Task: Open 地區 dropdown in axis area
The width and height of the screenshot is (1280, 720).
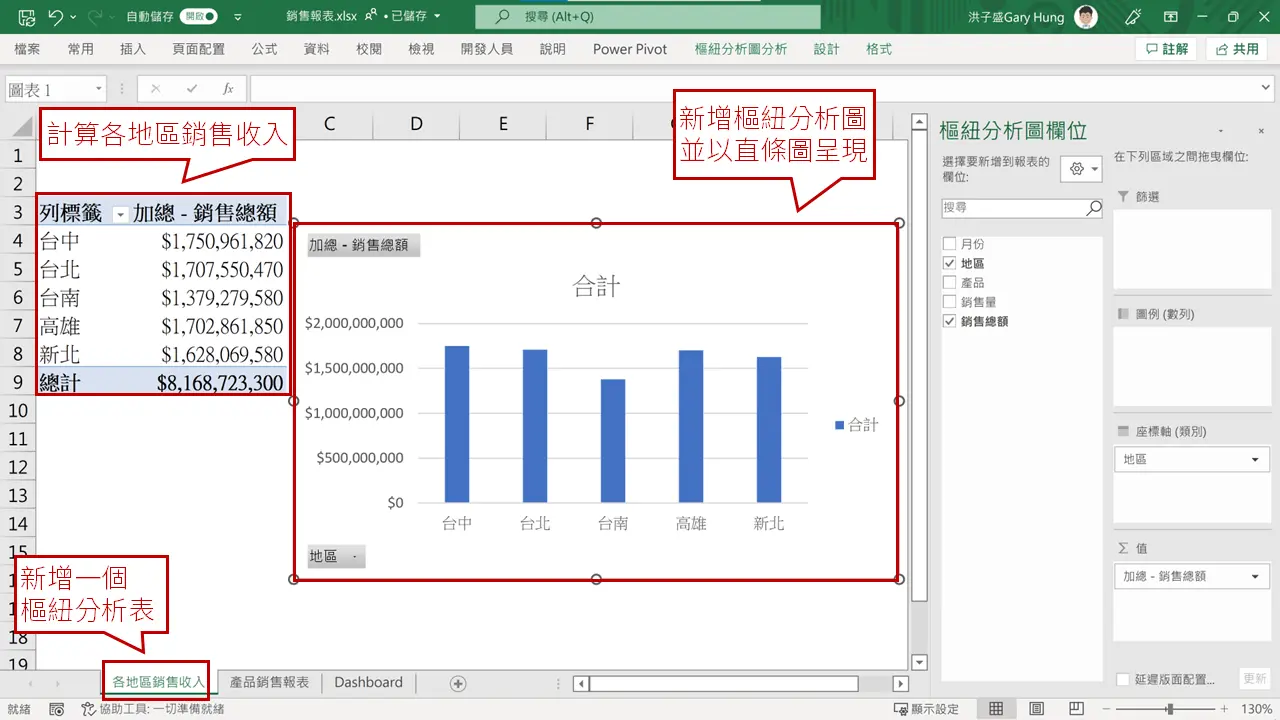Action: (1256, 459)
